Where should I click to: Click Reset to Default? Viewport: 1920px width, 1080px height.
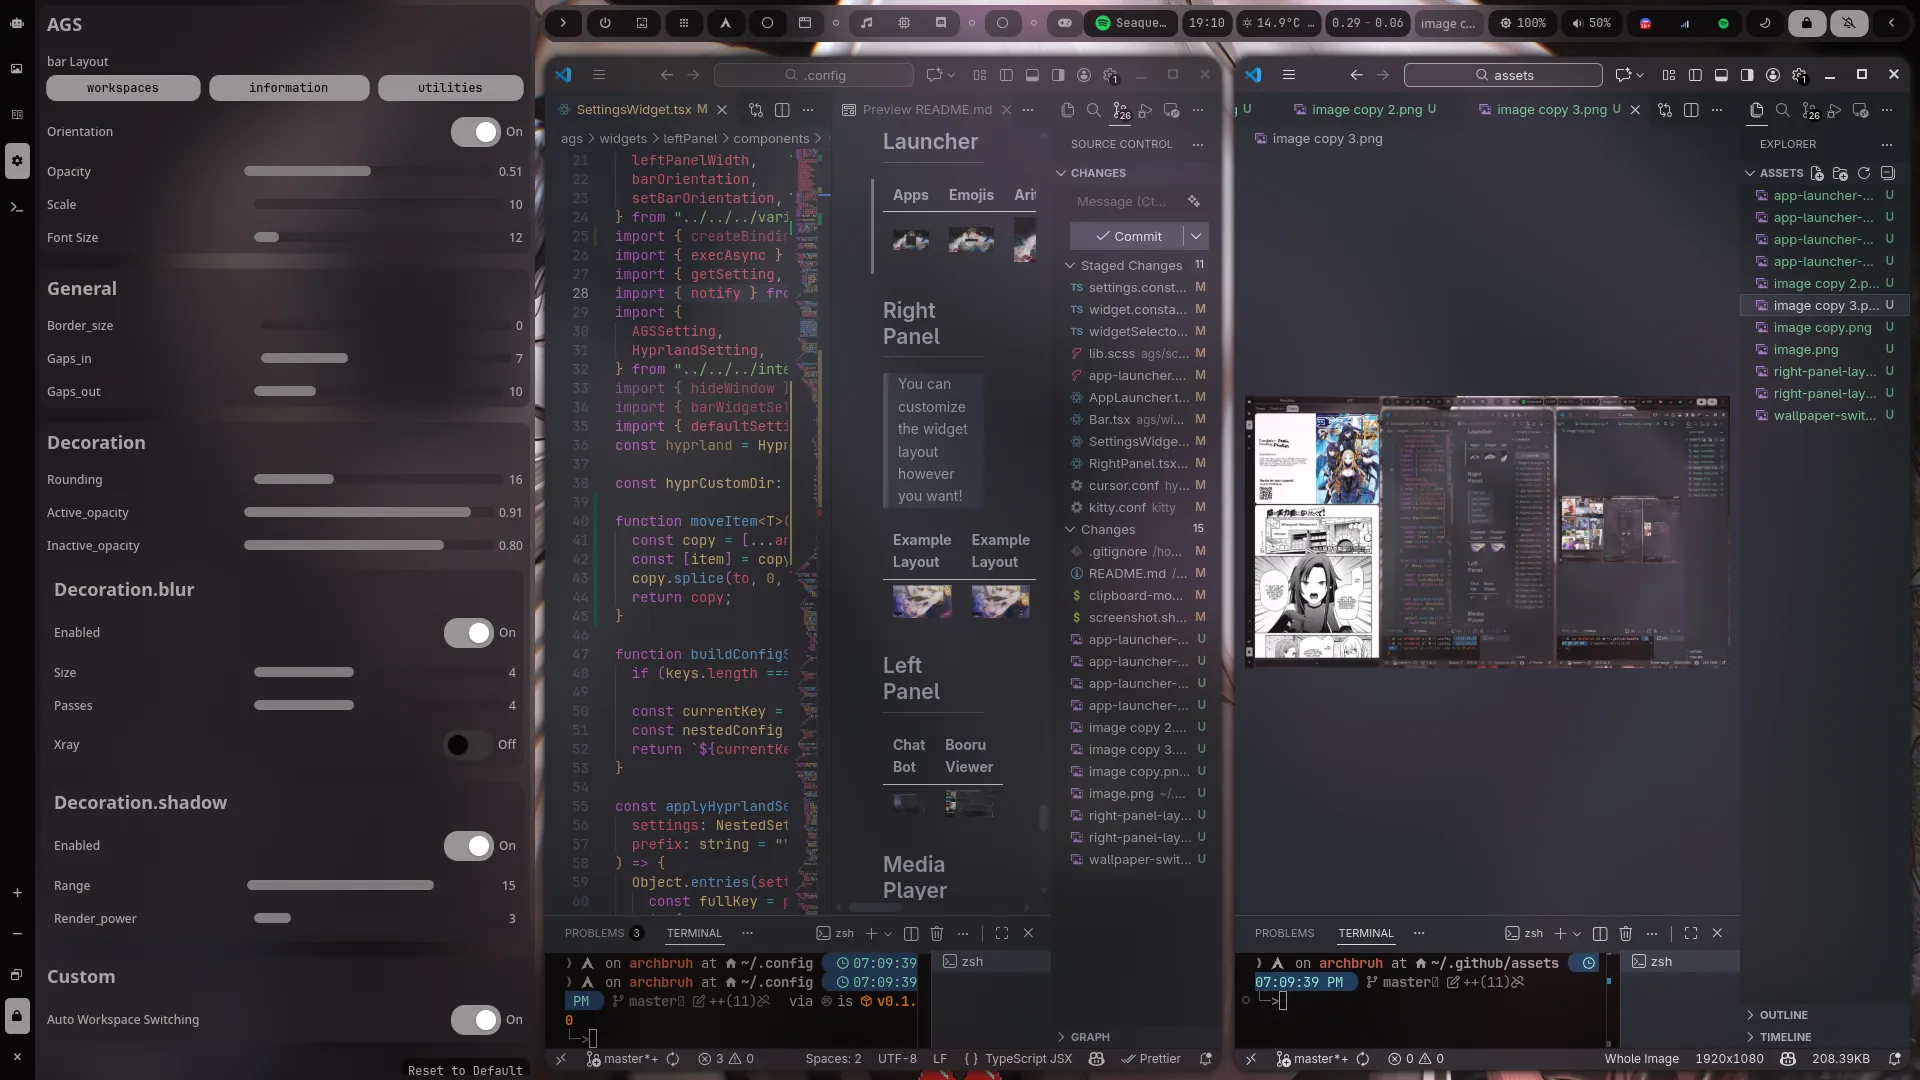pos(465,1070)
